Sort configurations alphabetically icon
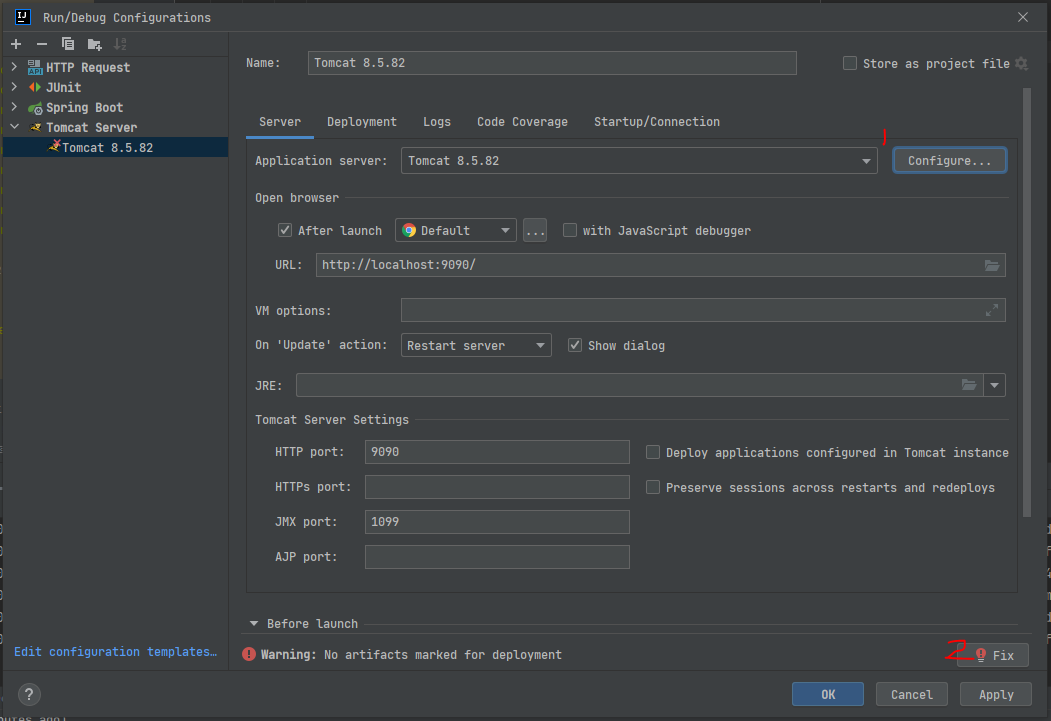This screenshot has width=1051, height=721. coord(120,44)
